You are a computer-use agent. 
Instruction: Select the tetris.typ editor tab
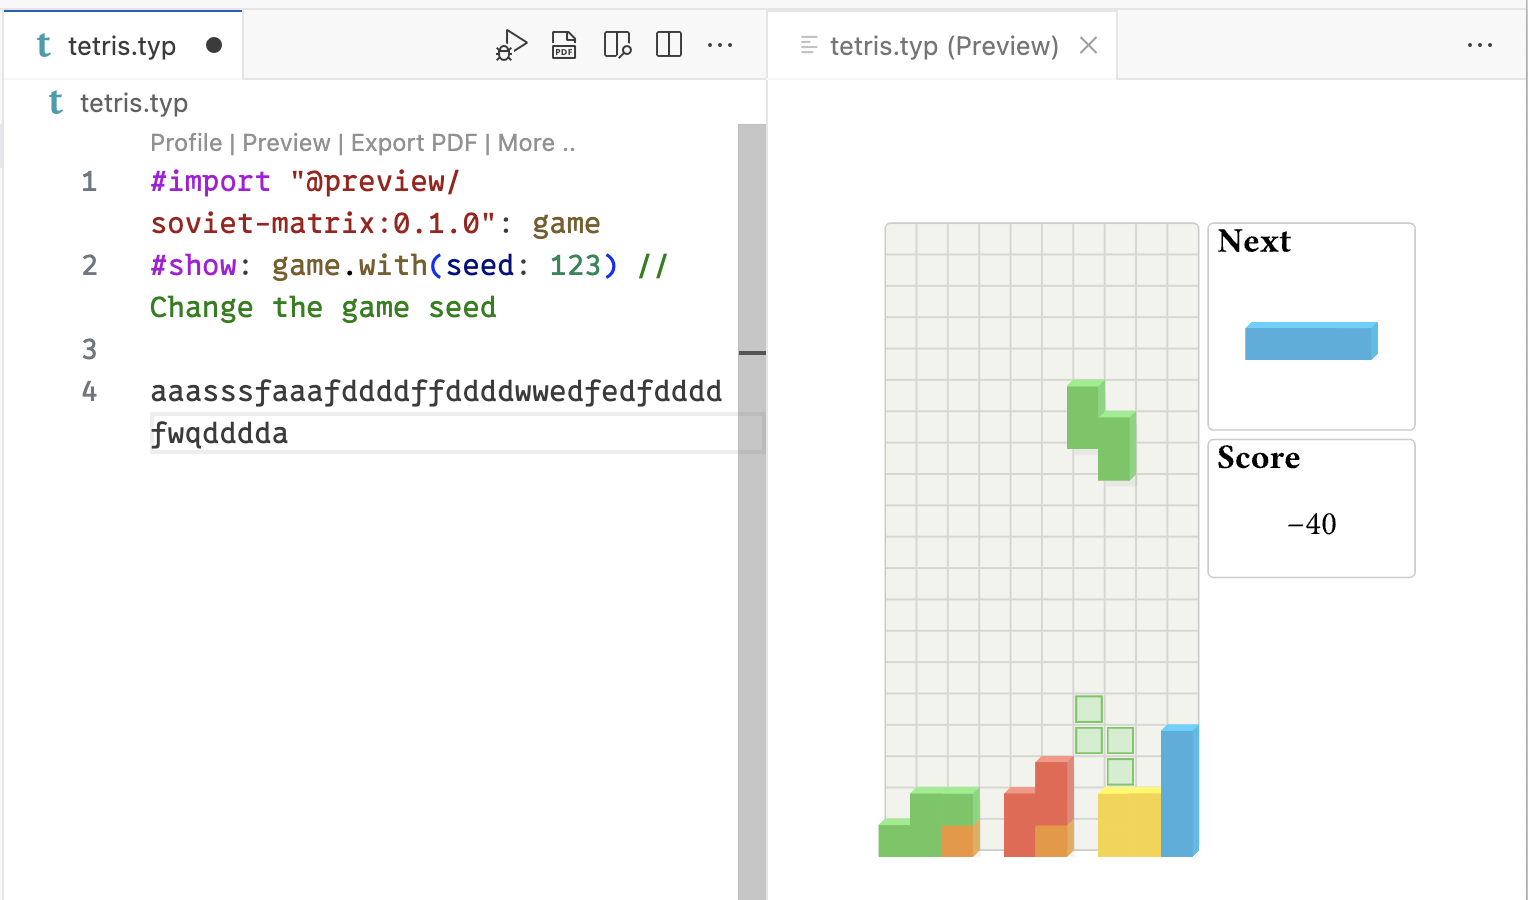click(123, 45)
